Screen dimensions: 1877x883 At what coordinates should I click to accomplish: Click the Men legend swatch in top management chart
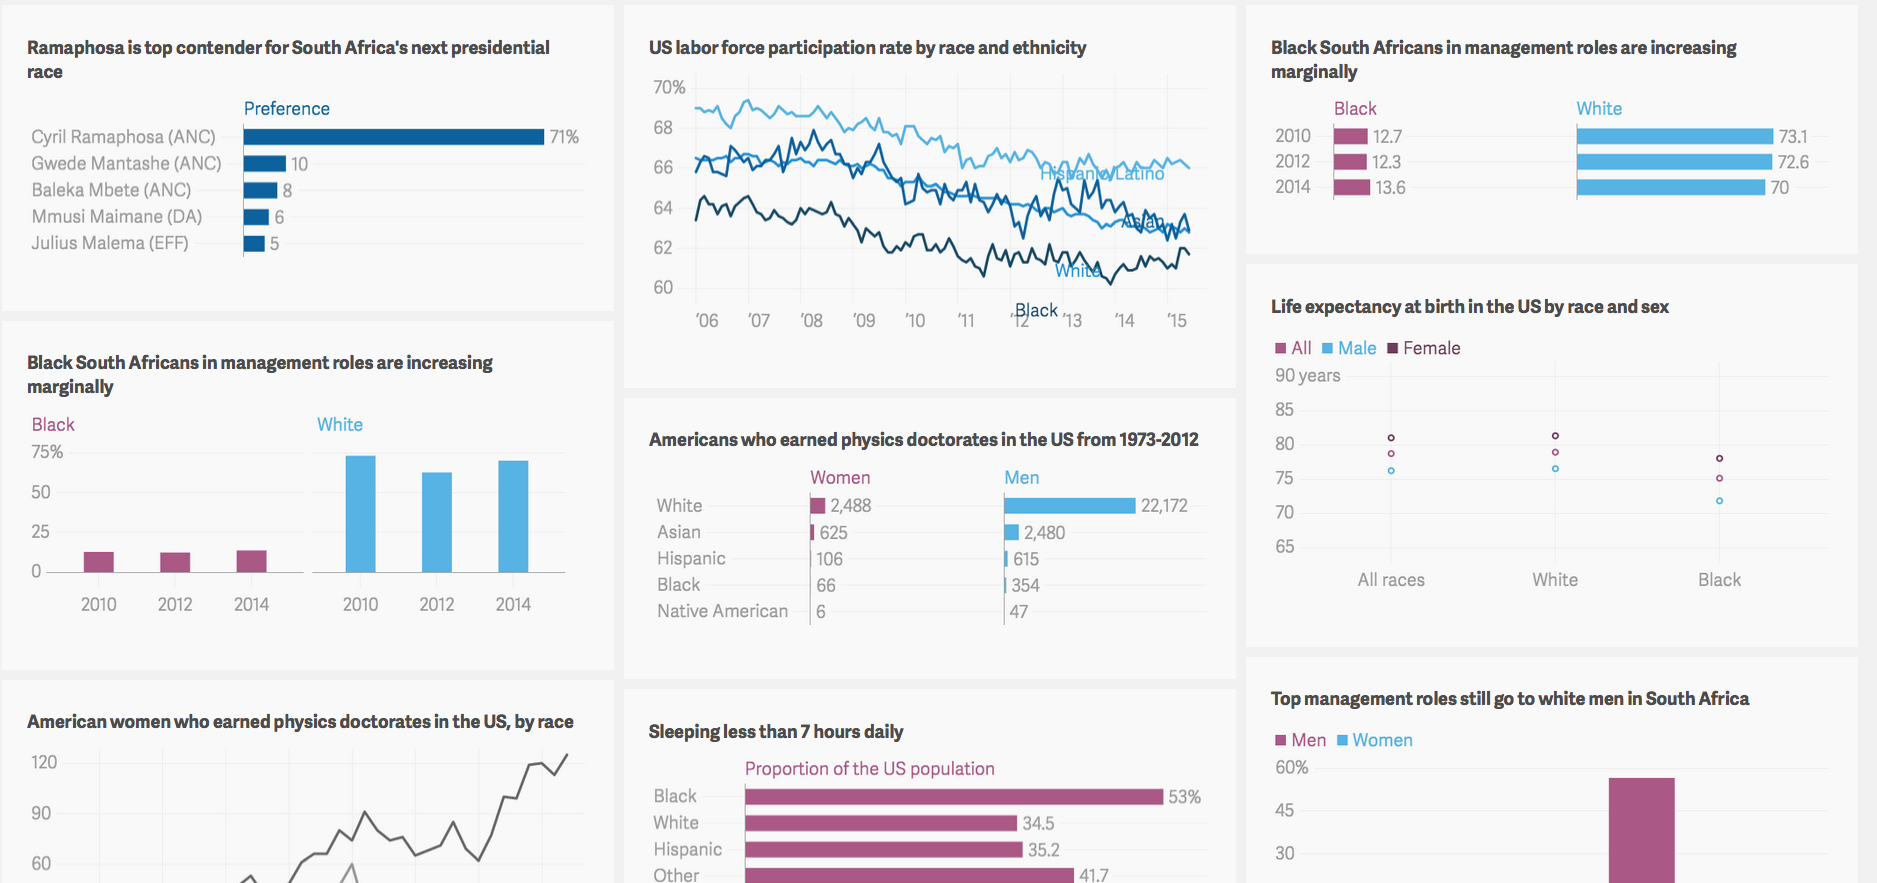click(x=1280, y=740)
